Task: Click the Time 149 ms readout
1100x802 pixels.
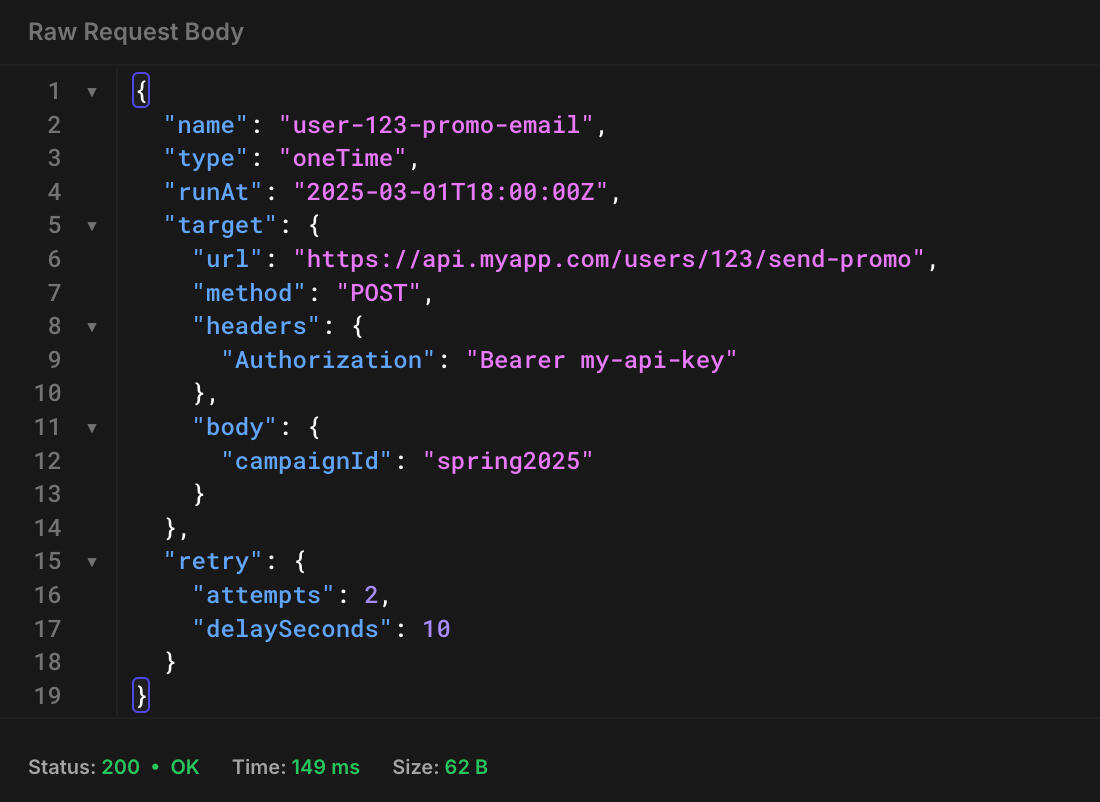Action: tap(296, 767)
